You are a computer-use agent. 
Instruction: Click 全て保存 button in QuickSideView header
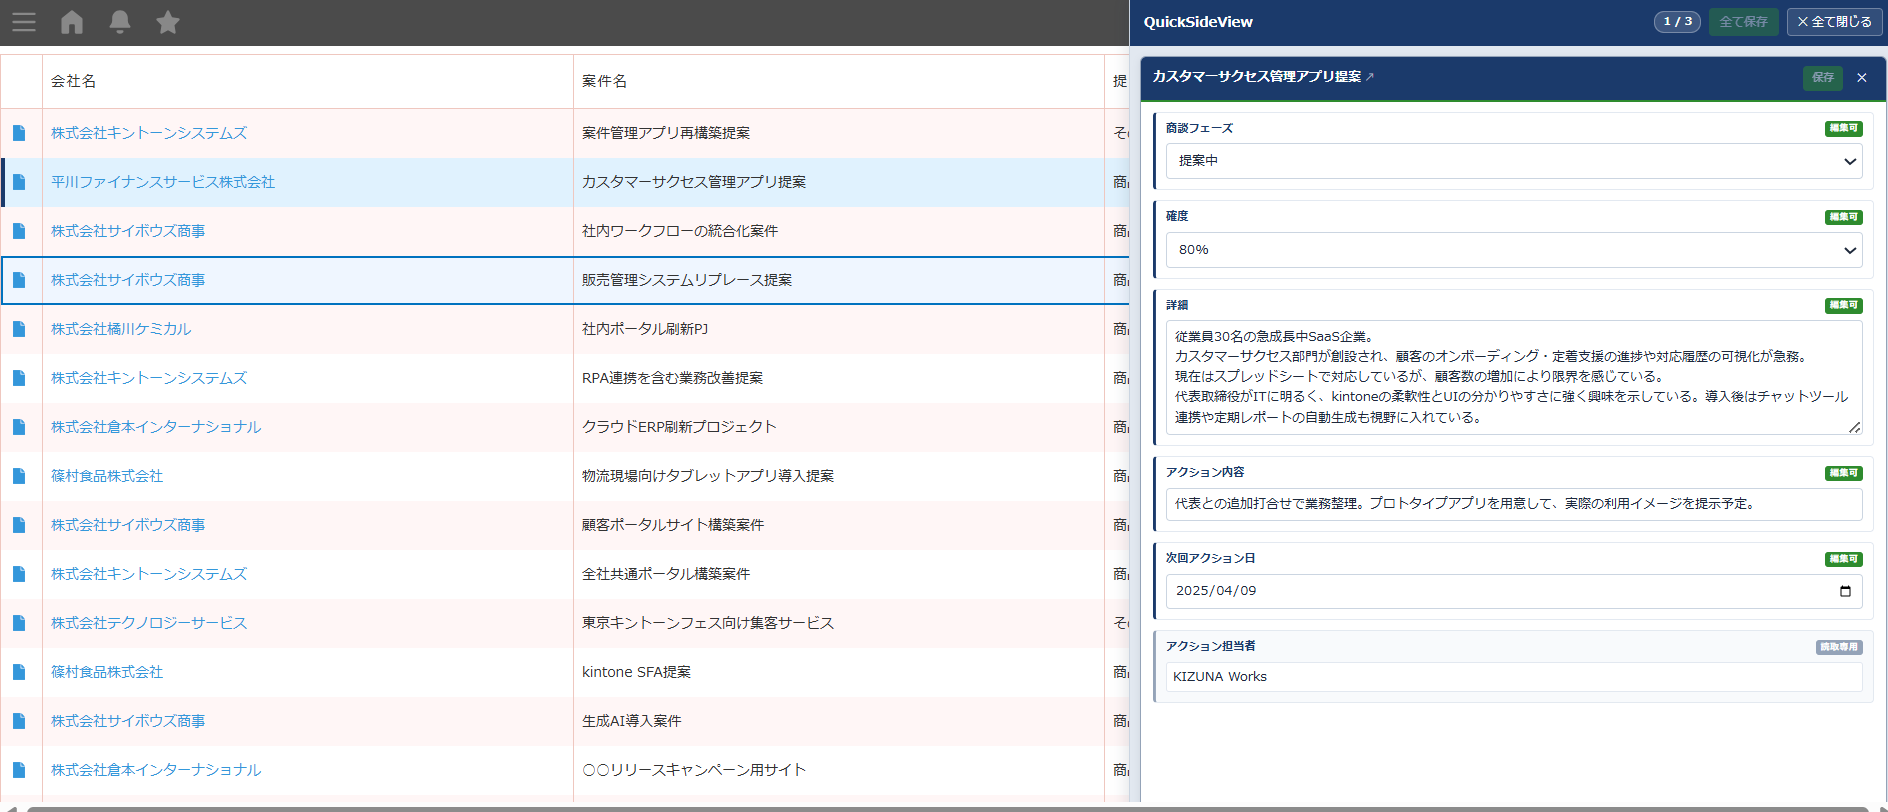1743,22
